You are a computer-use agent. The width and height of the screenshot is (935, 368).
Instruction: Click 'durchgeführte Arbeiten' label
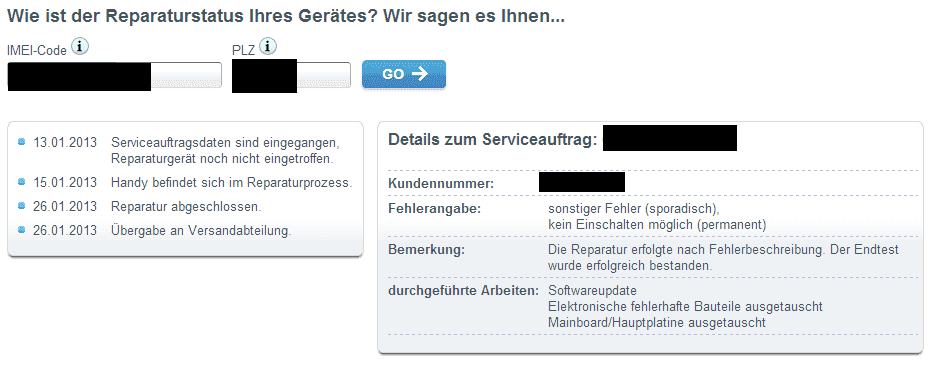464,291
